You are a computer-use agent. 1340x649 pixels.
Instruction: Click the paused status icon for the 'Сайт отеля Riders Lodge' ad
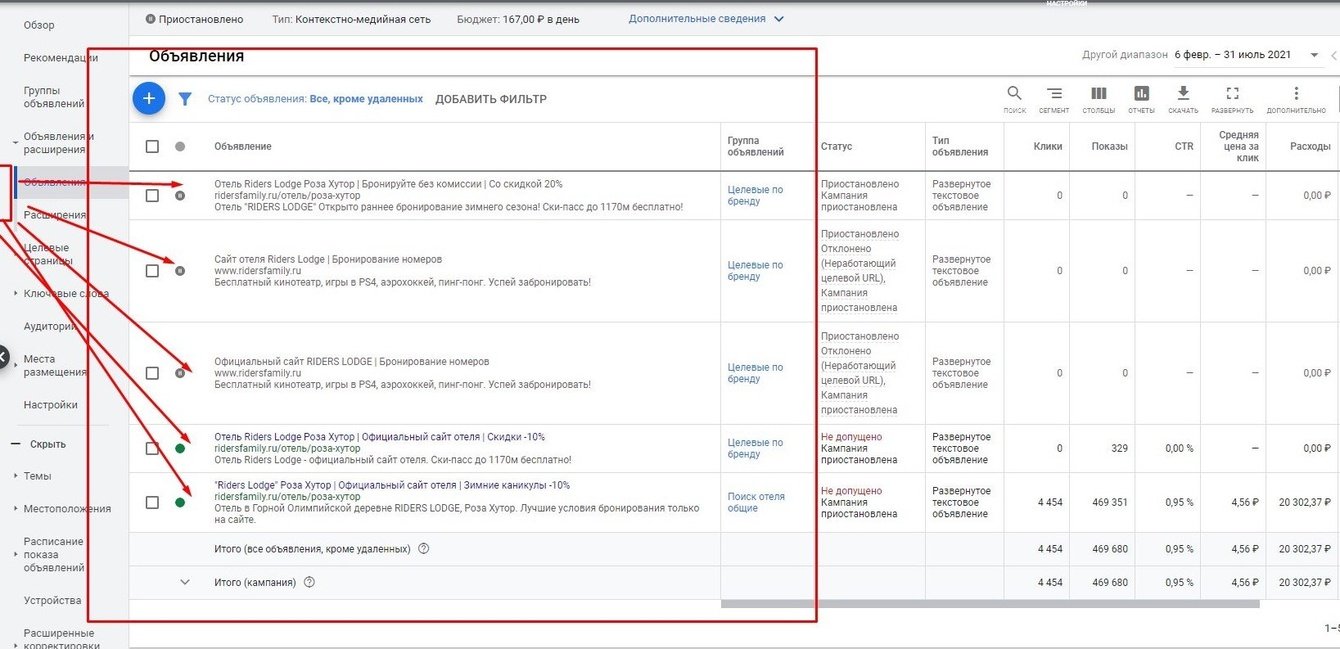pyautogui.click(x=180, y=270)
